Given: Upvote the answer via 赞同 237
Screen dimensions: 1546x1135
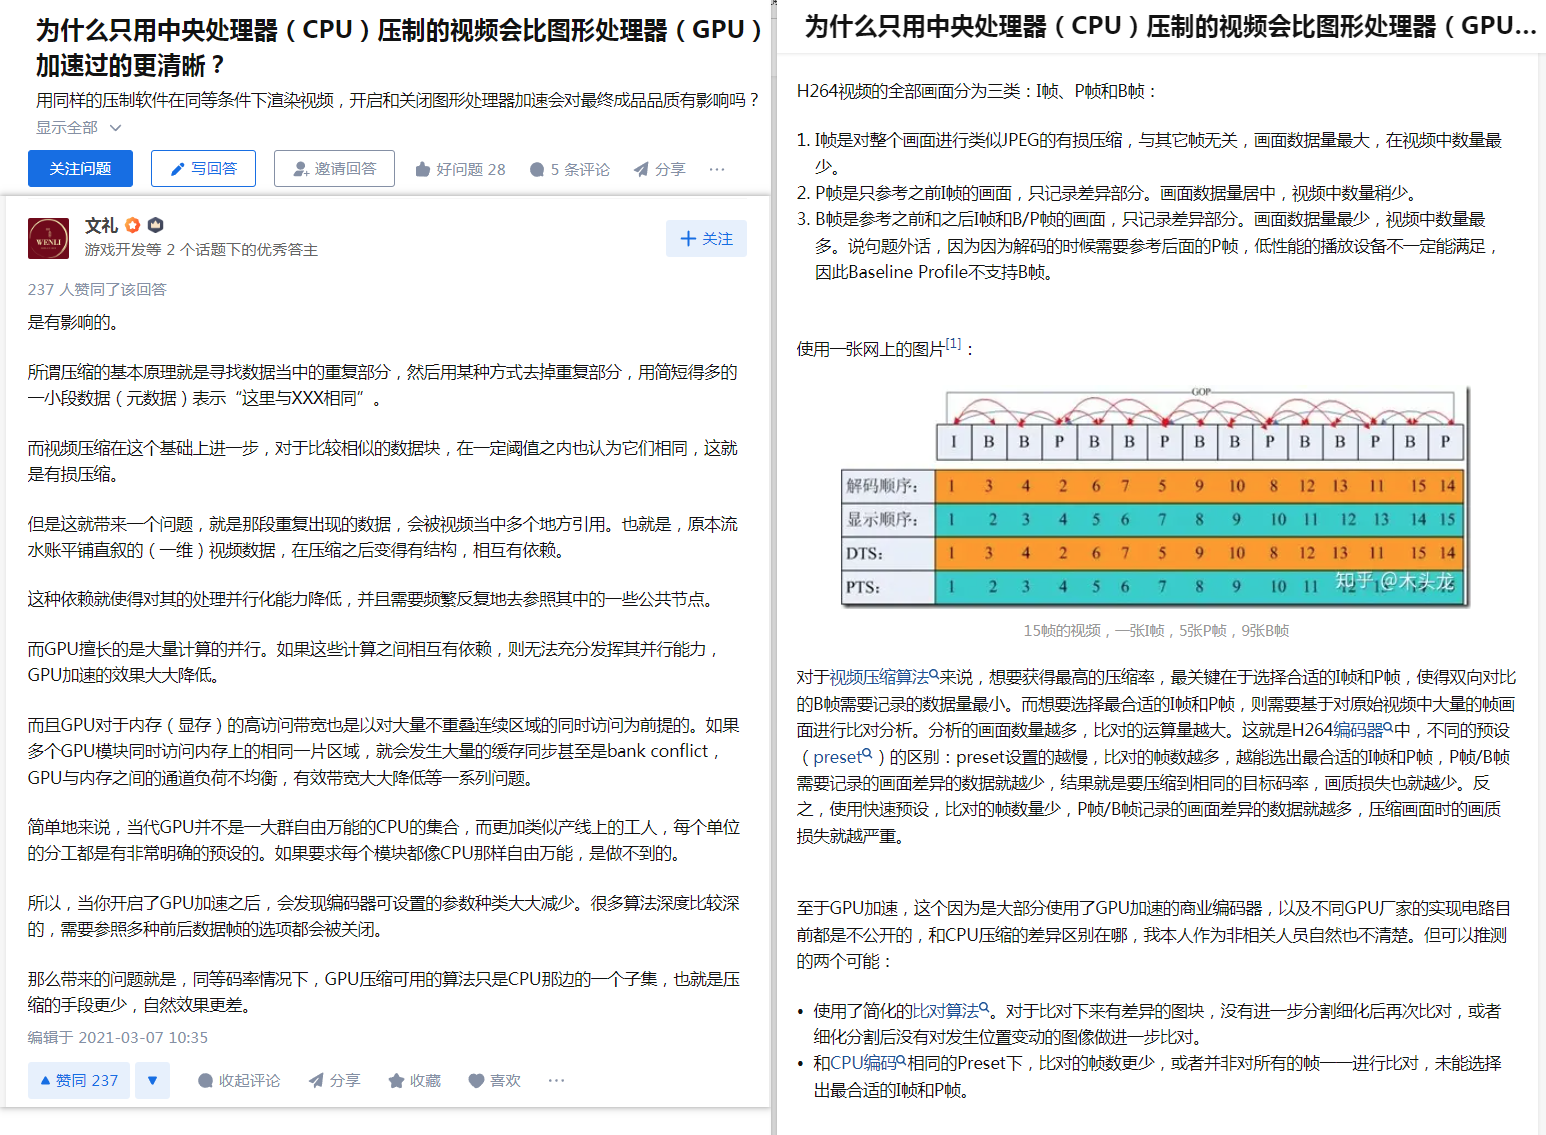Looking at the screenshot, I should pyautogui.click(x=79, y=1080).
